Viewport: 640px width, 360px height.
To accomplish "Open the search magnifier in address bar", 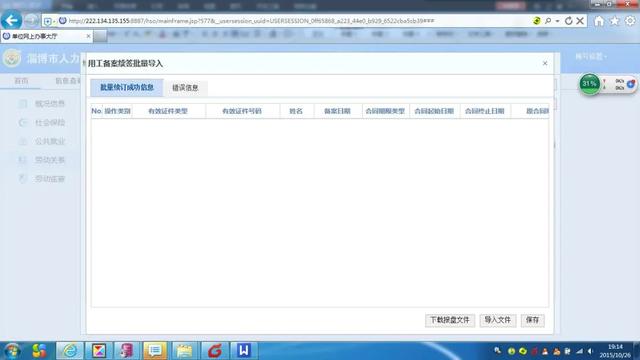I will tap(548, 21).
